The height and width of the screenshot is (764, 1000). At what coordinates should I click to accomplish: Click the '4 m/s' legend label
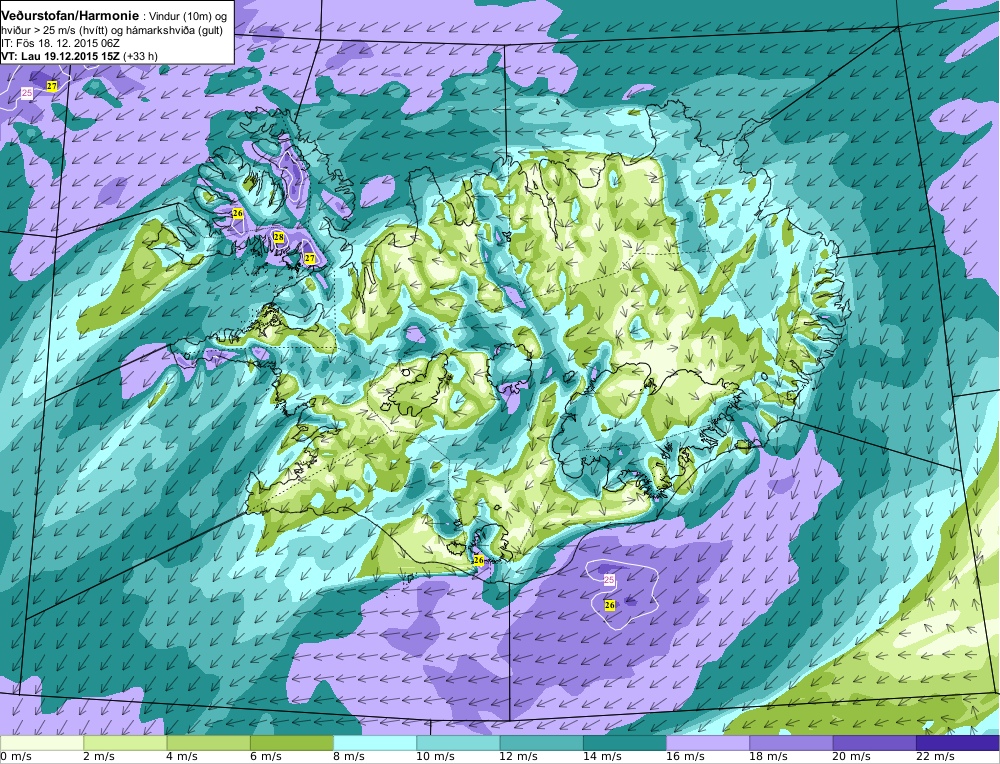pyautogui.click(x=183, y=757)
